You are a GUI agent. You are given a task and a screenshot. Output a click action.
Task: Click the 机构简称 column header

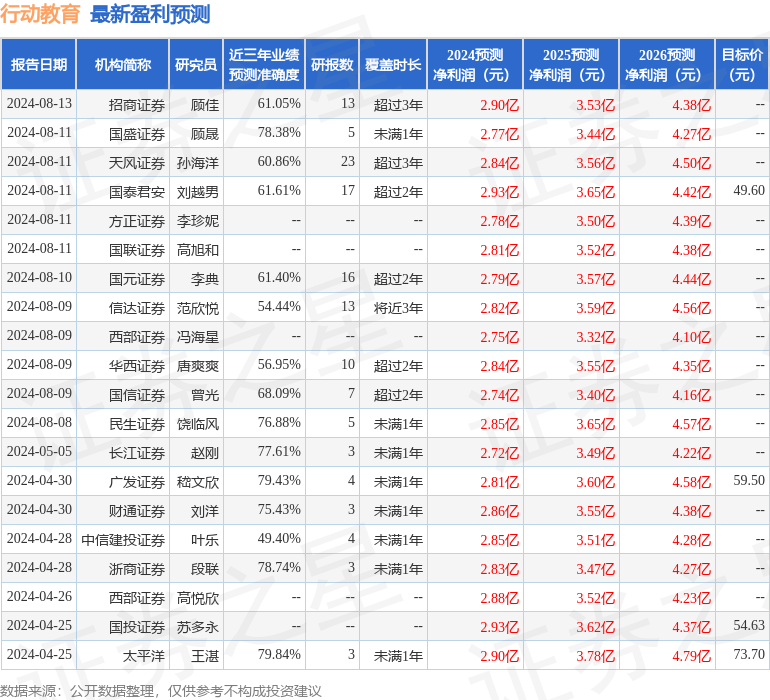click(123, 64)
